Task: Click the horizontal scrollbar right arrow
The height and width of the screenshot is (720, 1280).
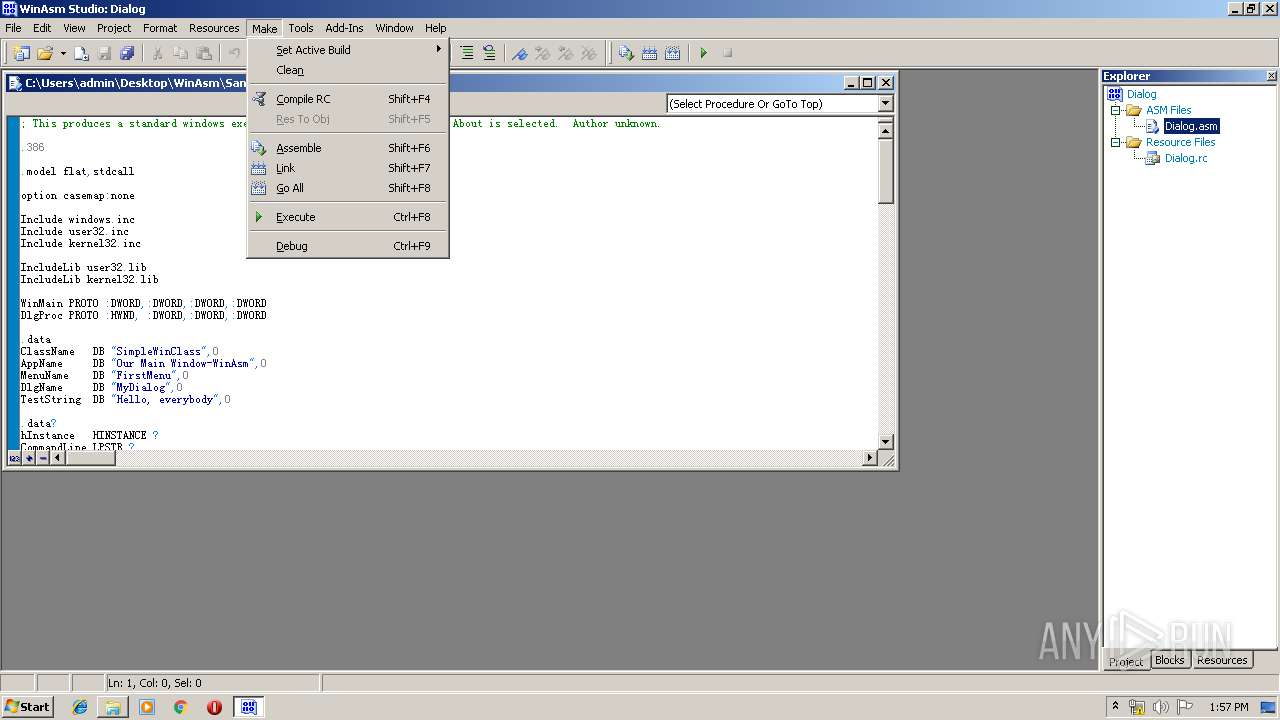Action: click(869, 458)
